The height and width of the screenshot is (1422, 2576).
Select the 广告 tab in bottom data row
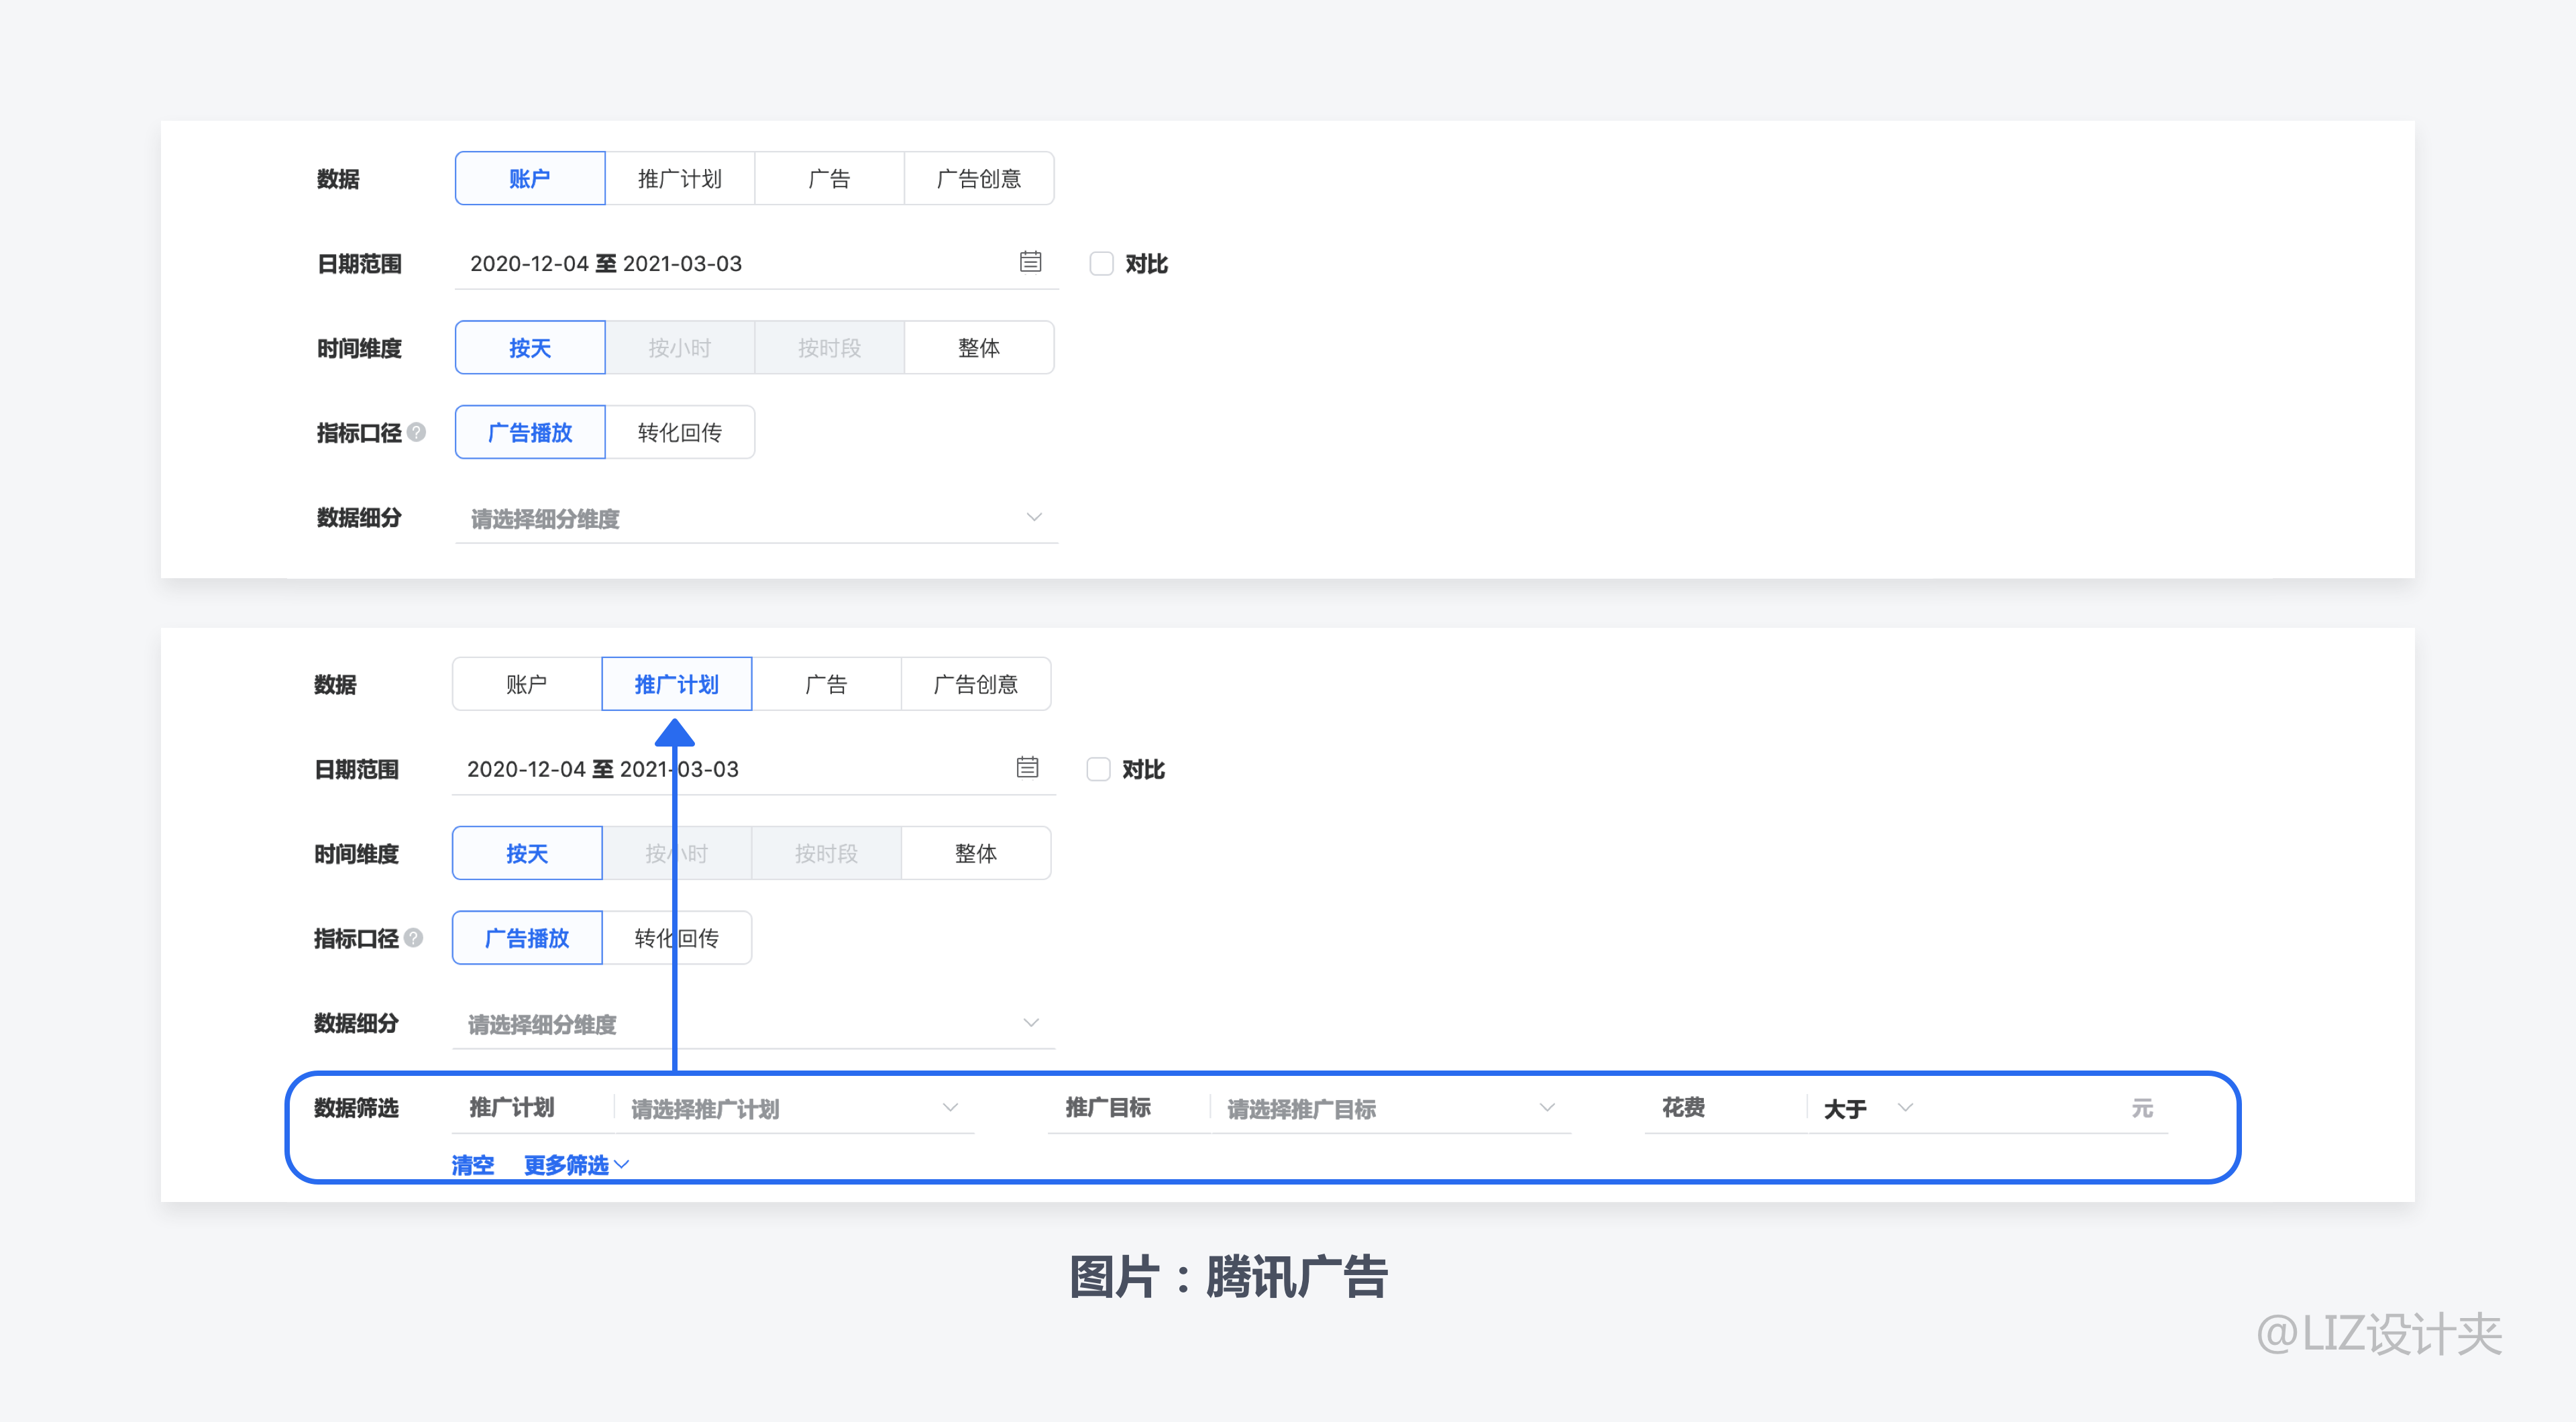click(827, 684)
